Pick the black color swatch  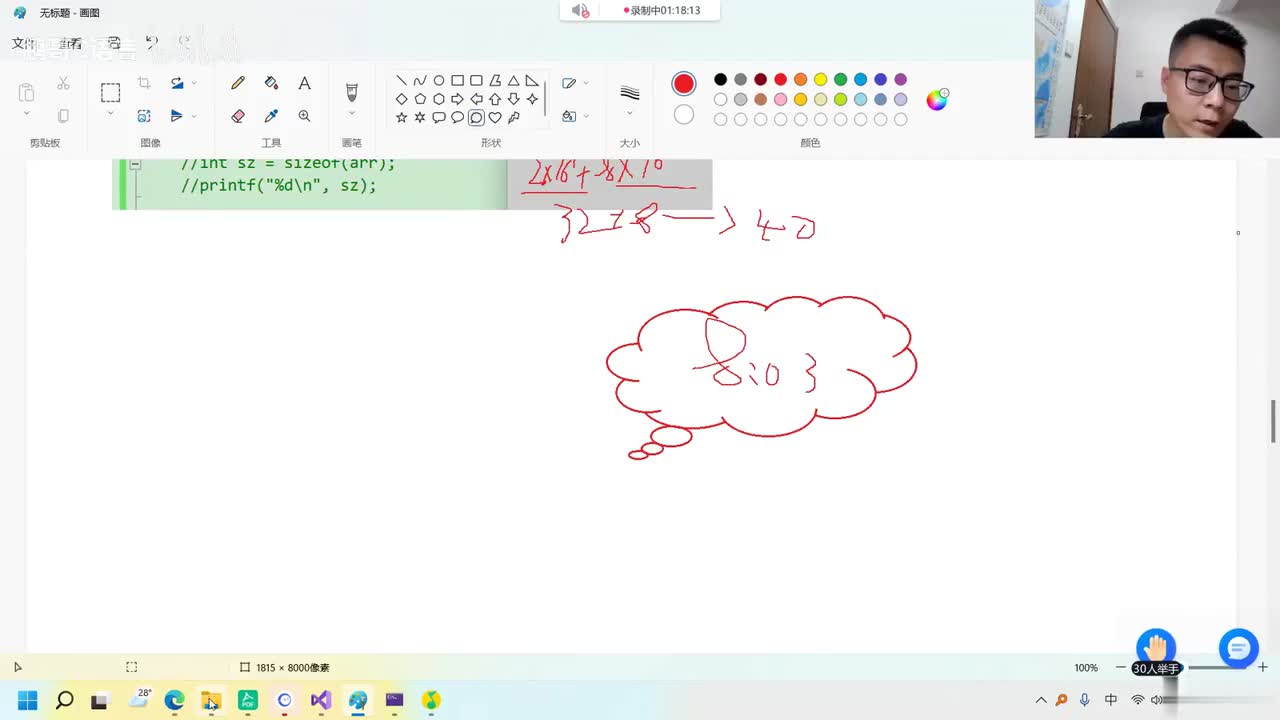(720, 80)
